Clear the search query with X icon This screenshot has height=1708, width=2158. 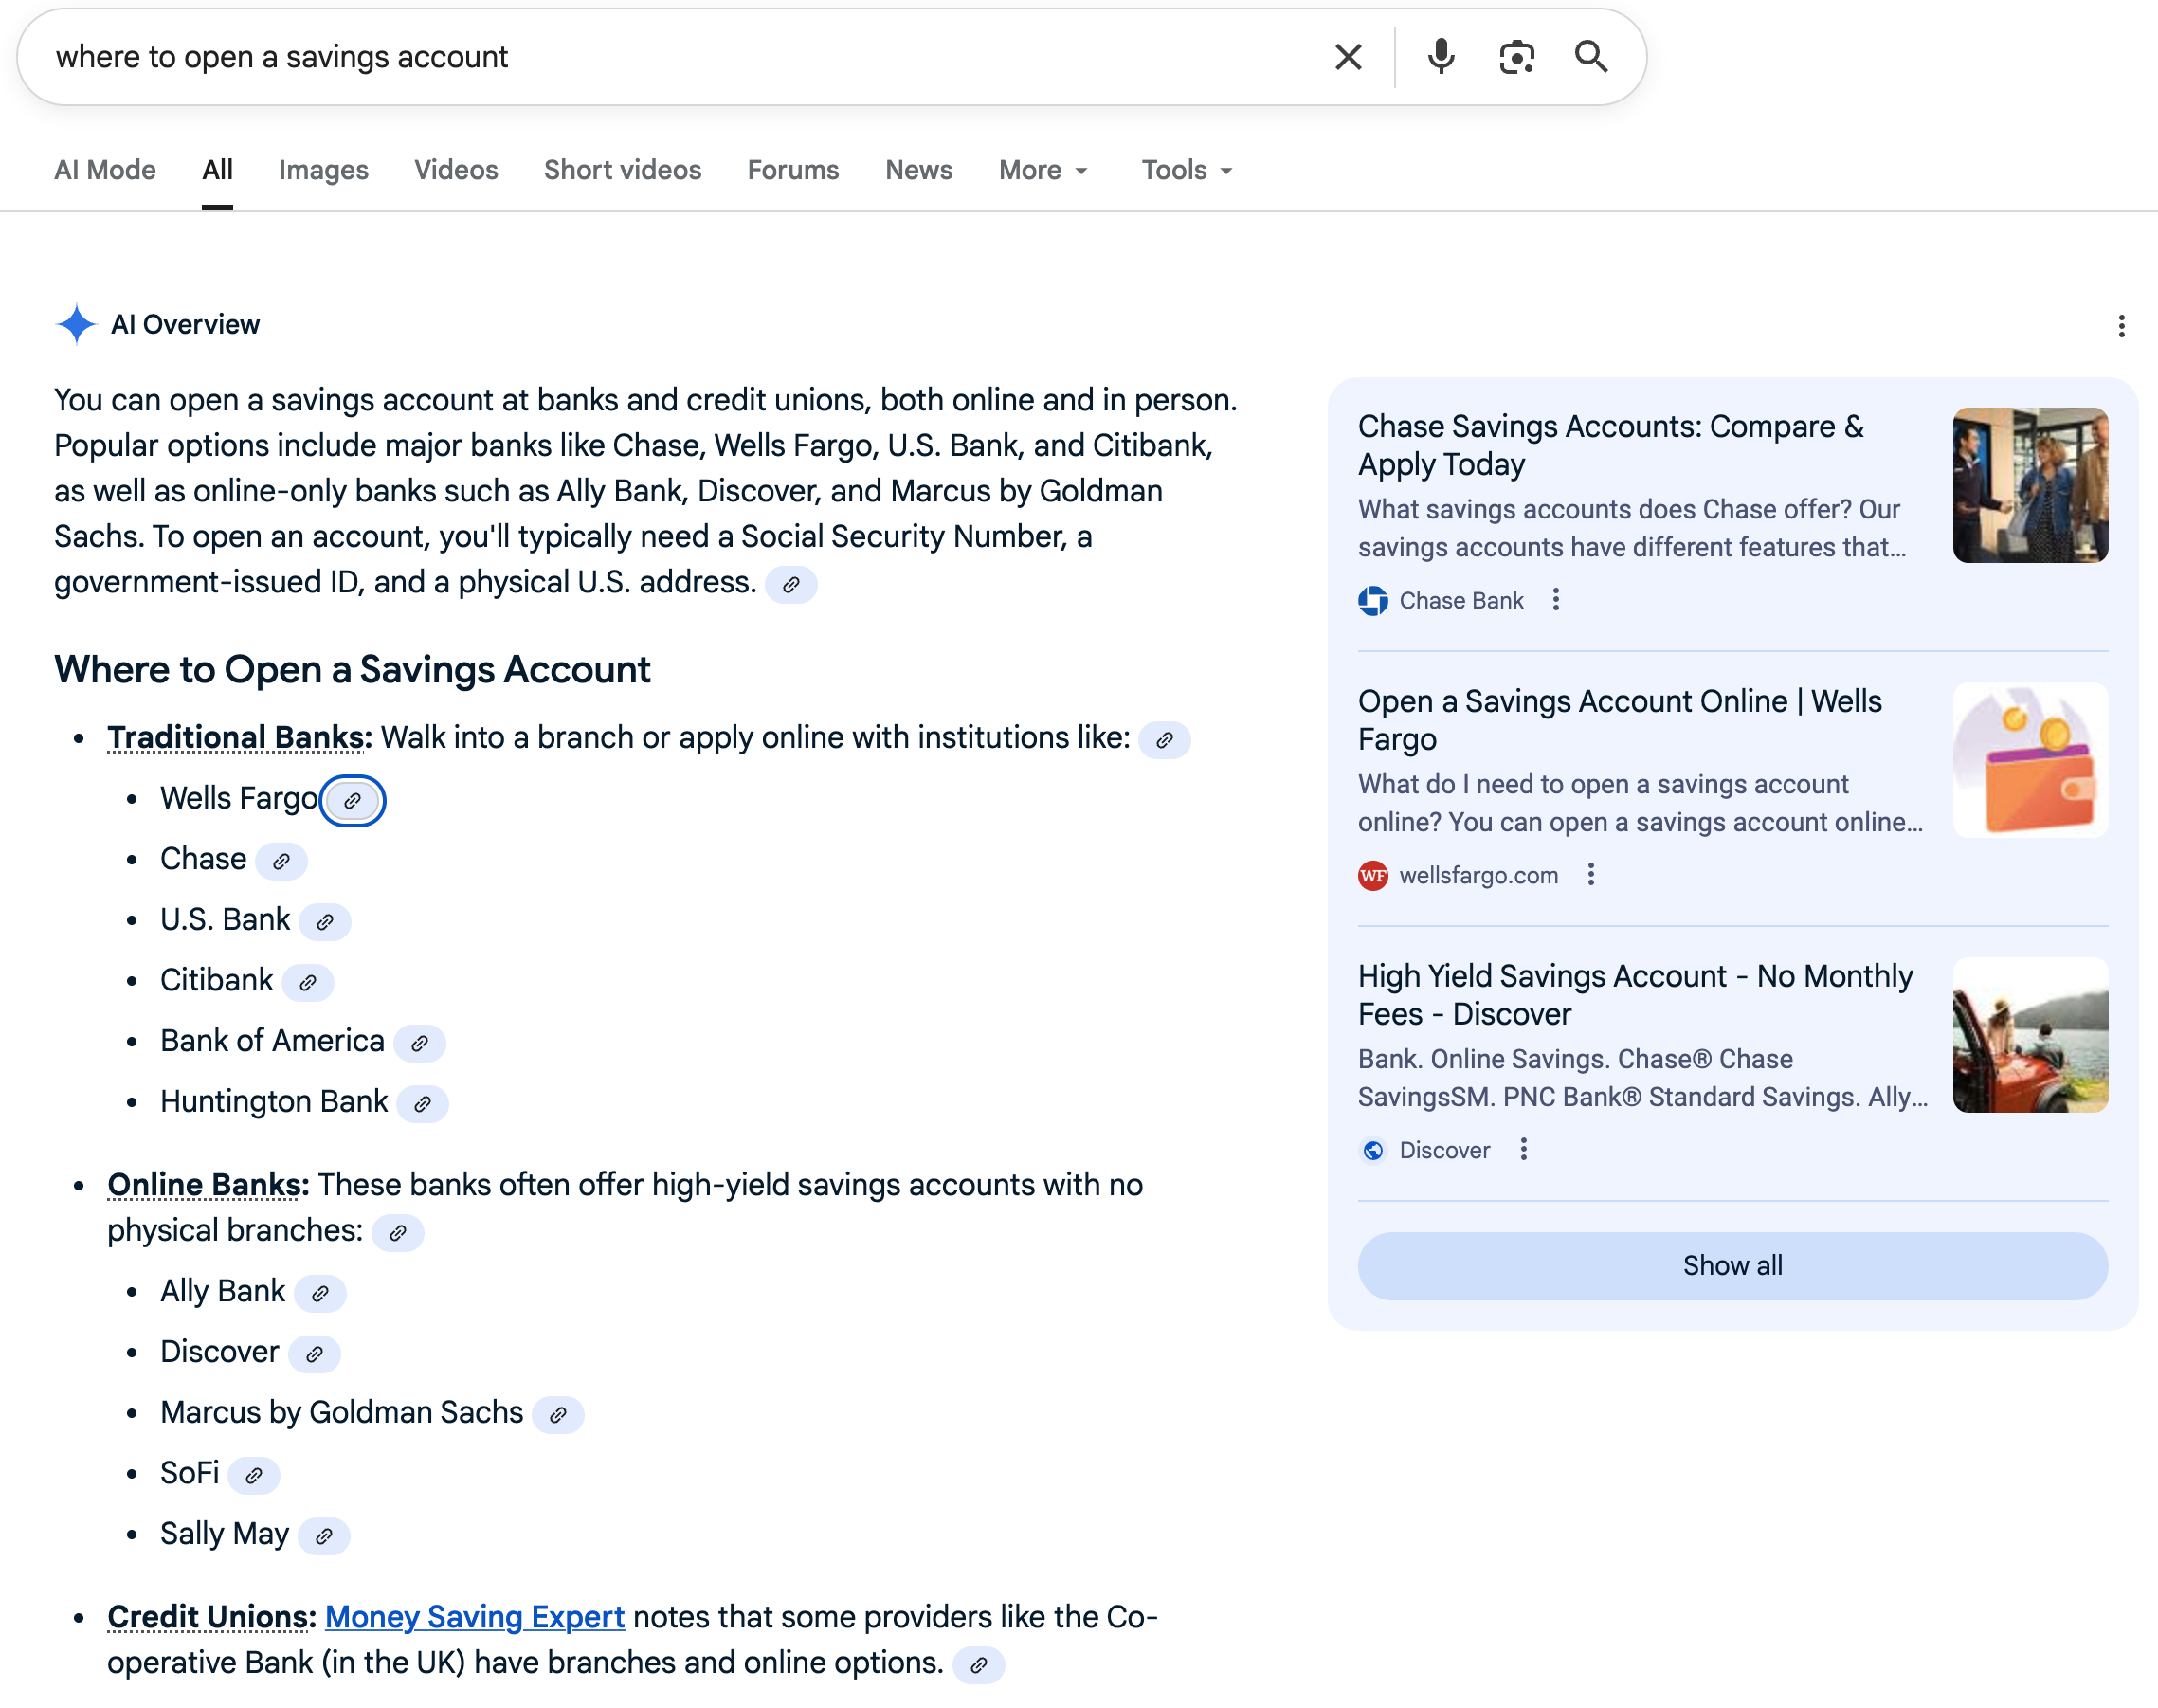(x=1348, y=57)
